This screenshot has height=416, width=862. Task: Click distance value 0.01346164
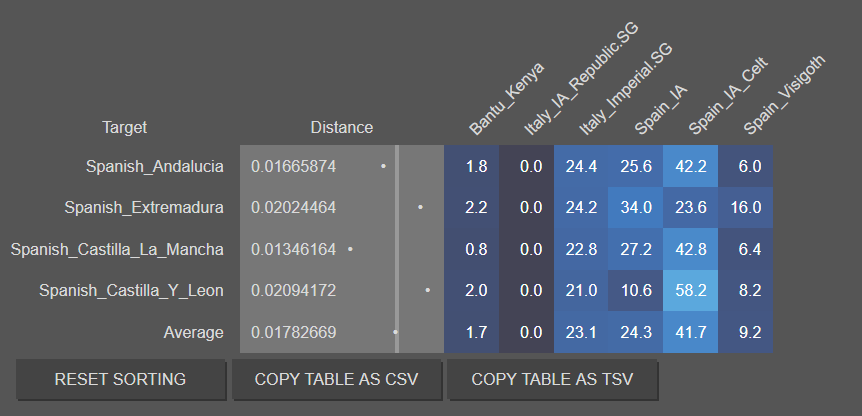click(294, 249)
